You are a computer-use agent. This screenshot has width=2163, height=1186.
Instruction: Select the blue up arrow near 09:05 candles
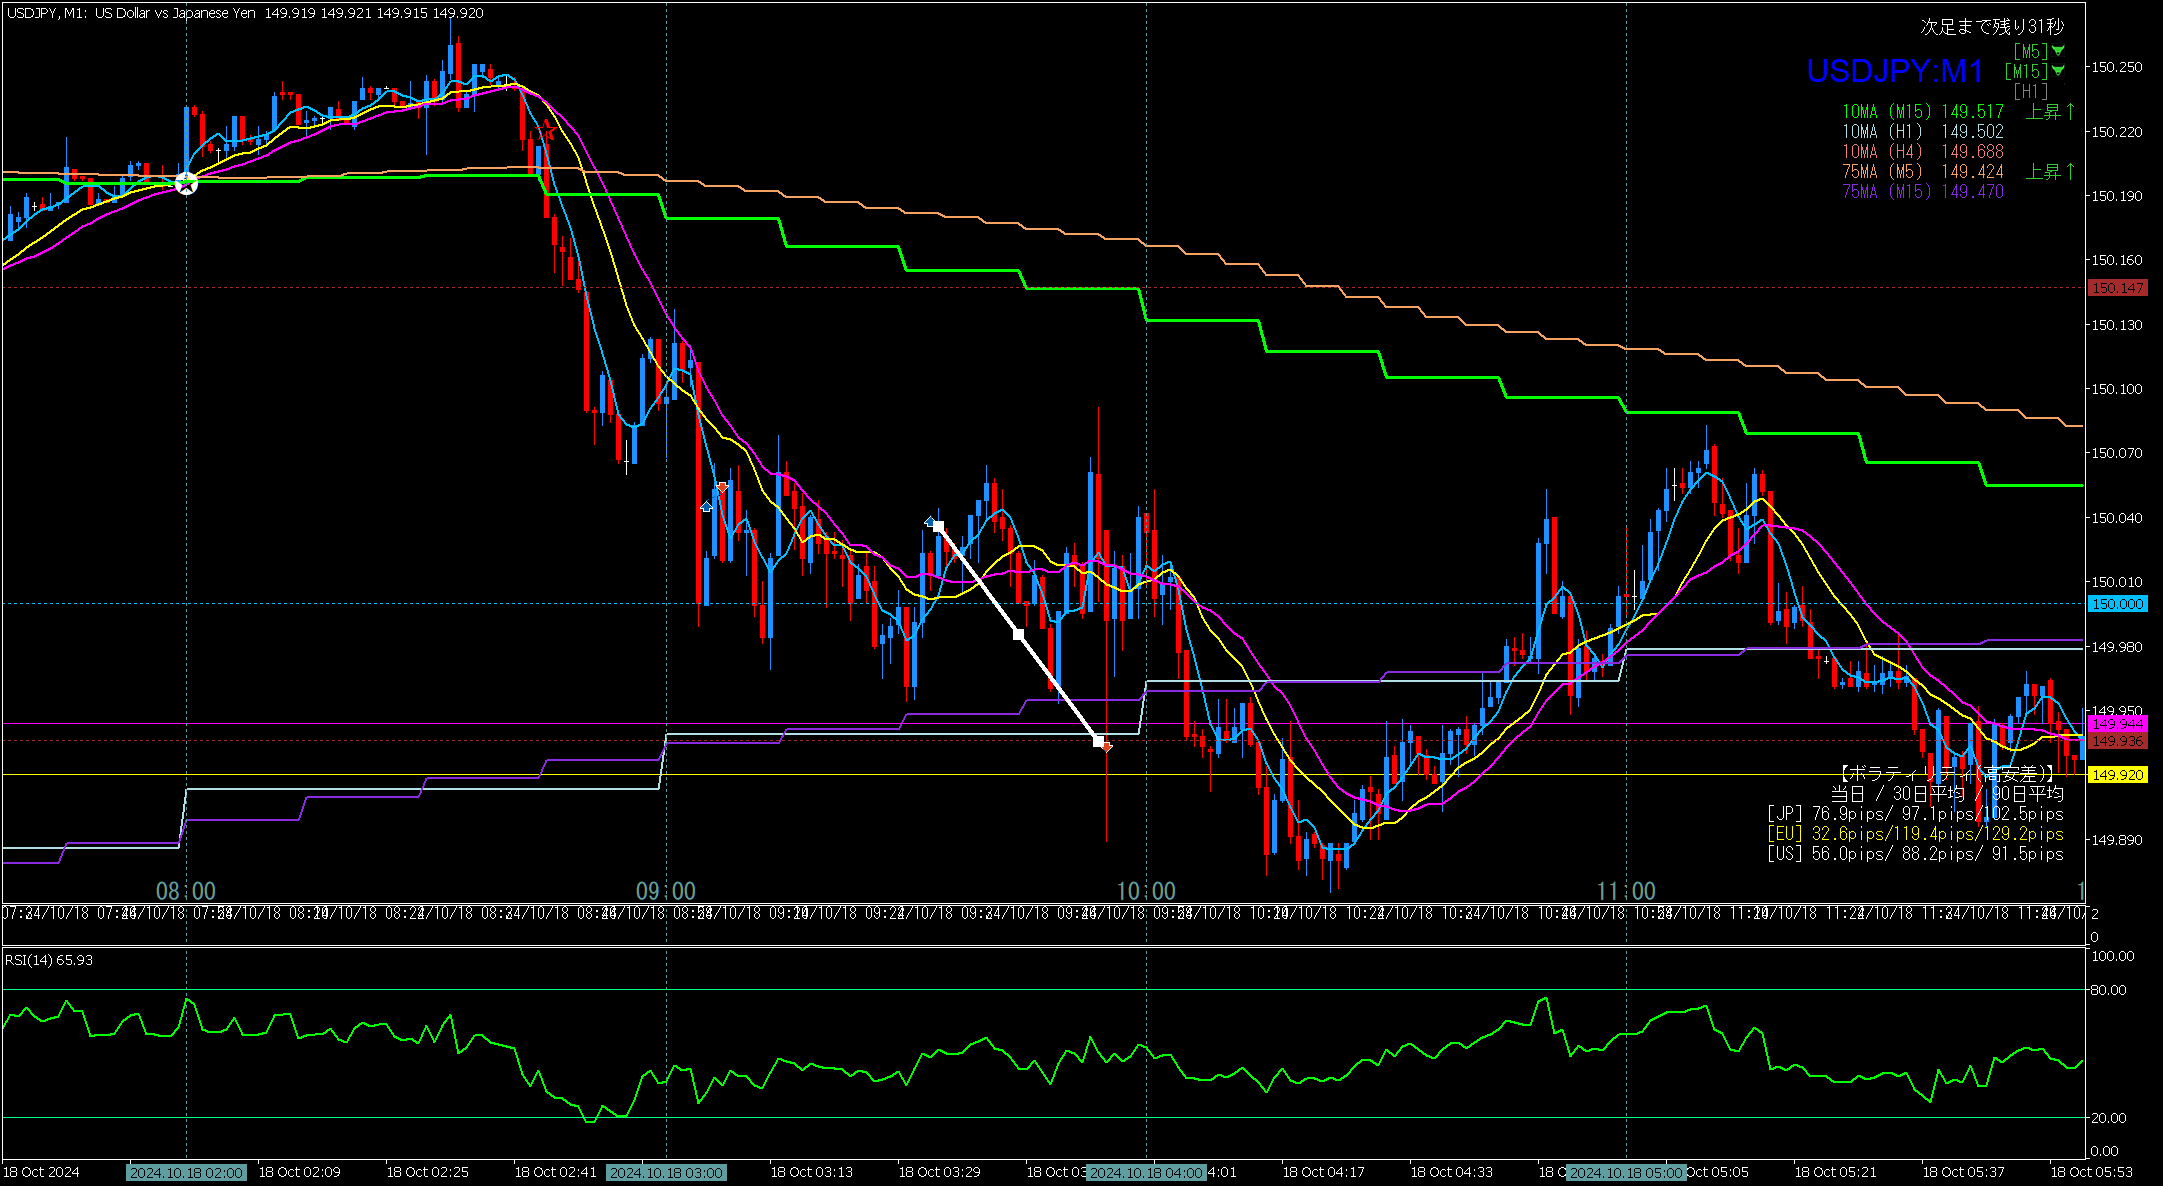707,507
